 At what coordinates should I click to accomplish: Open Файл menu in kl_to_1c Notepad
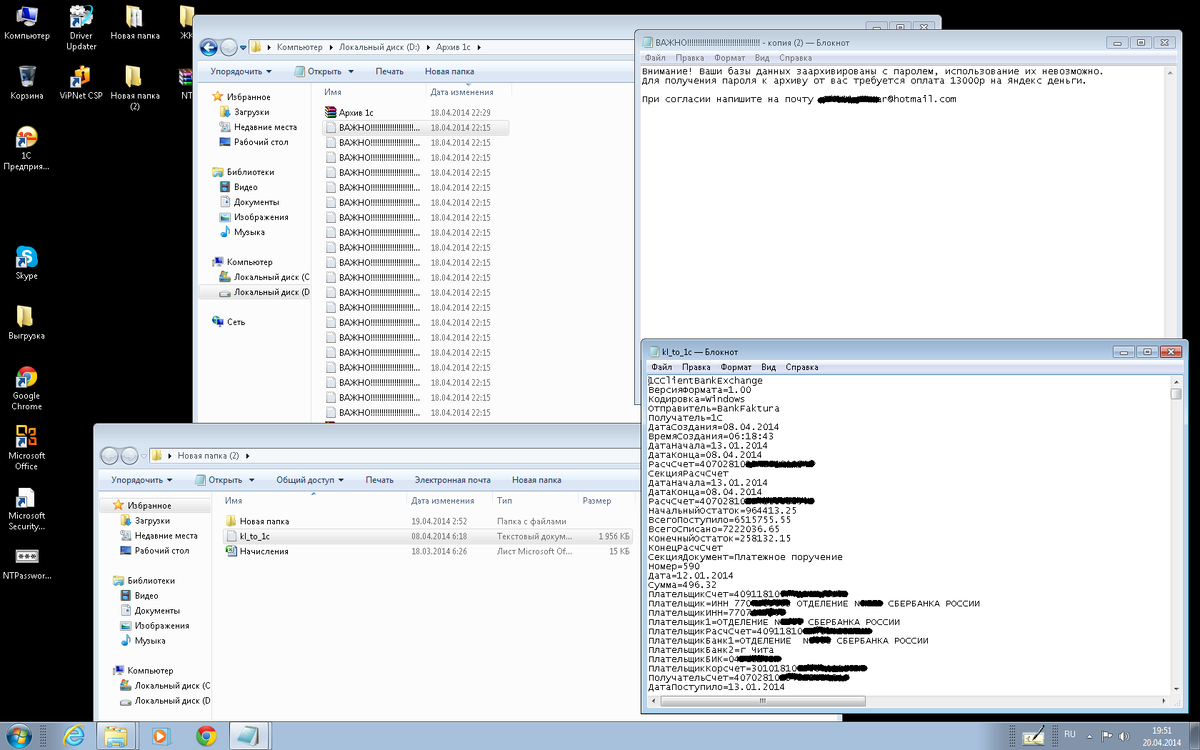click(x=662, y=367)
